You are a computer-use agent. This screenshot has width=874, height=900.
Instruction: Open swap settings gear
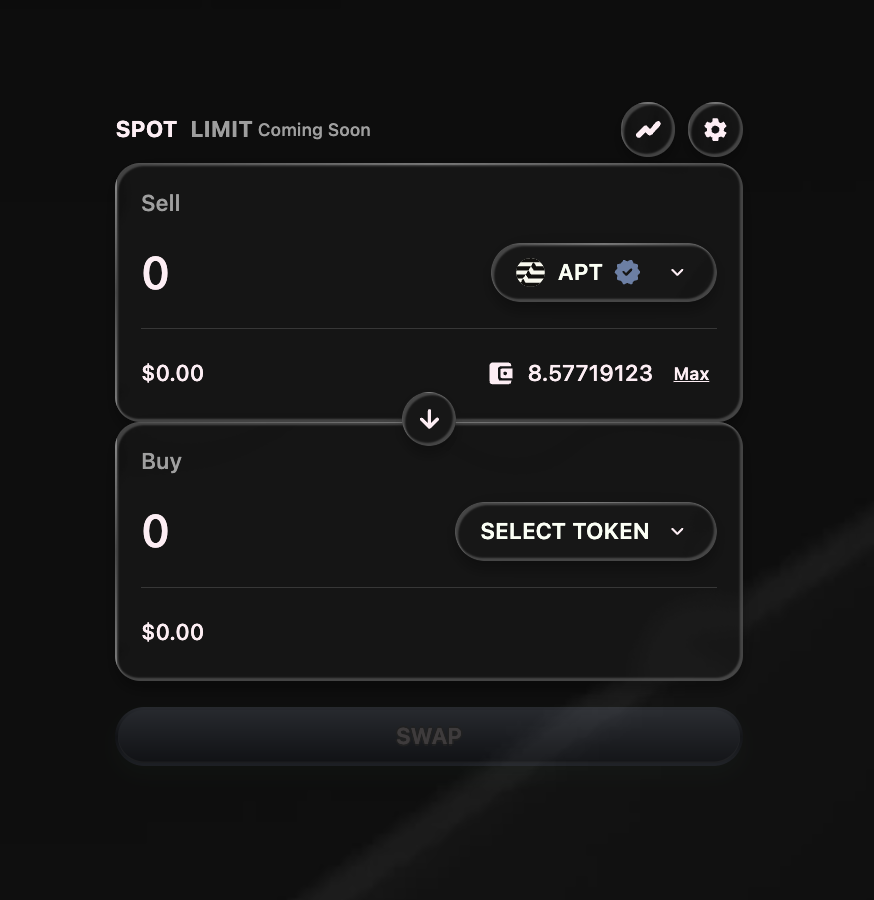pyautogui.click(x=715, y=130)
